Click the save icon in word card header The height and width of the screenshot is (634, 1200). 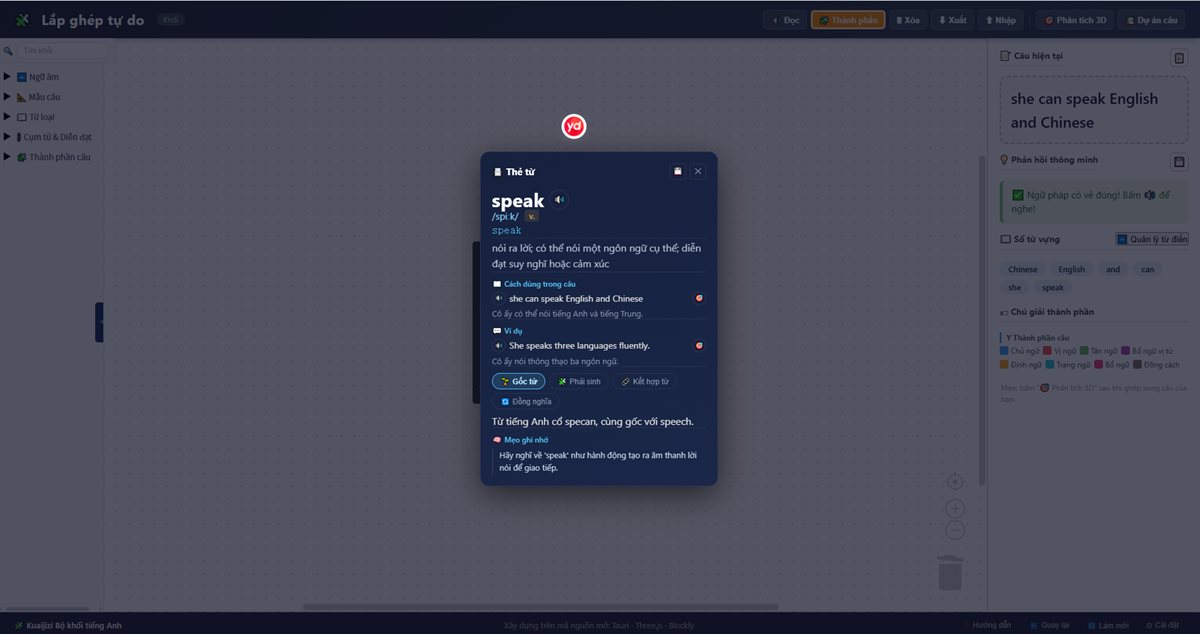click(x=678, y=171)
